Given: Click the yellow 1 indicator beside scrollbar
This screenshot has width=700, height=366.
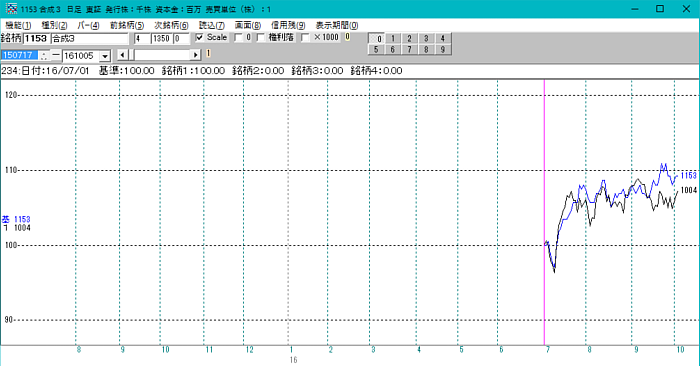Looking at the screenshot, I should (208, 54).
